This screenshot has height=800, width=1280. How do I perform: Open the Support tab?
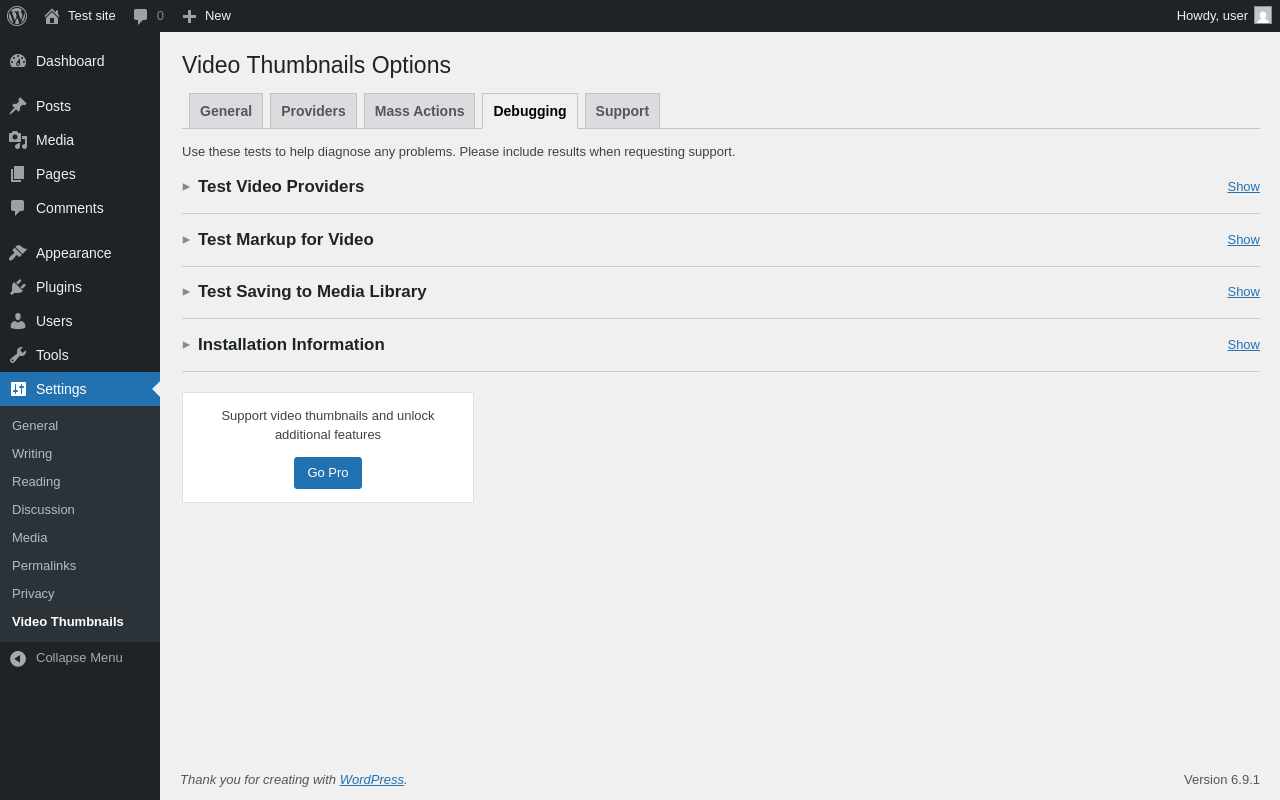click(622, 111)
